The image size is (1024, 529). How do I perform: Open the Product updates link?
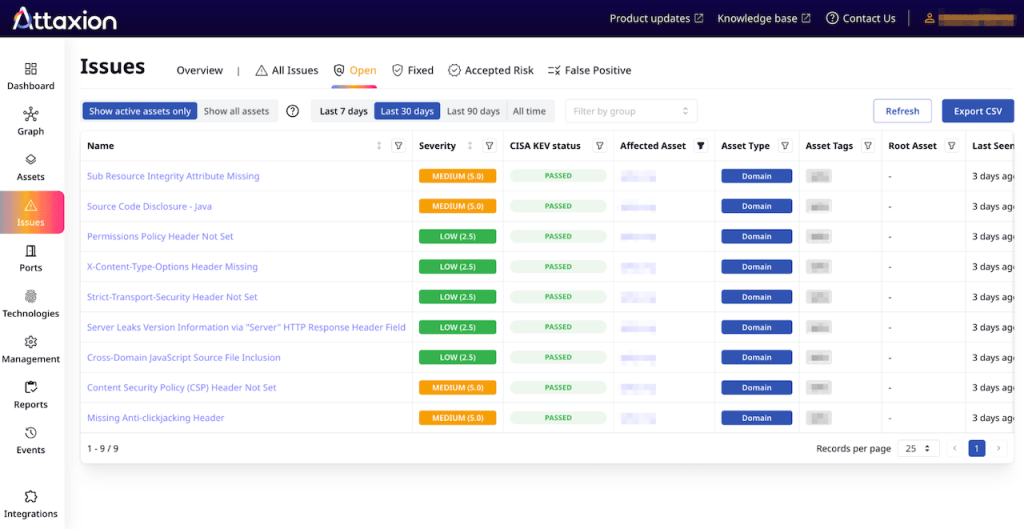tap(656, 18)
